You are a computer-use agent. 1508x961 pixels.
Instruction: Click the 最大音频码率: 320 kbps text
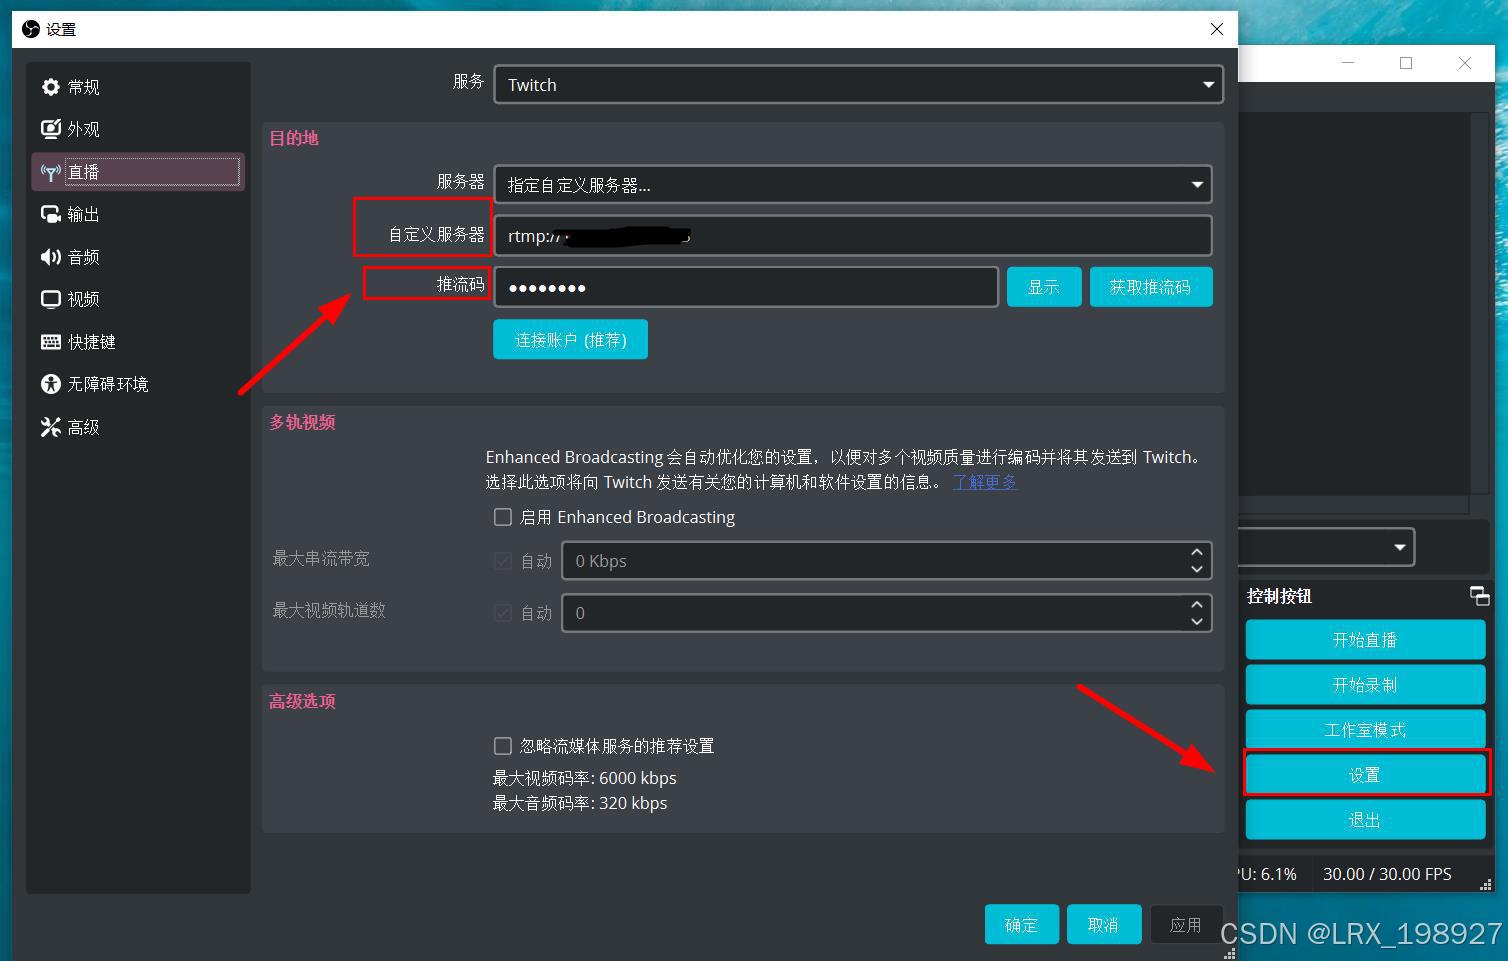click(579, 803)
